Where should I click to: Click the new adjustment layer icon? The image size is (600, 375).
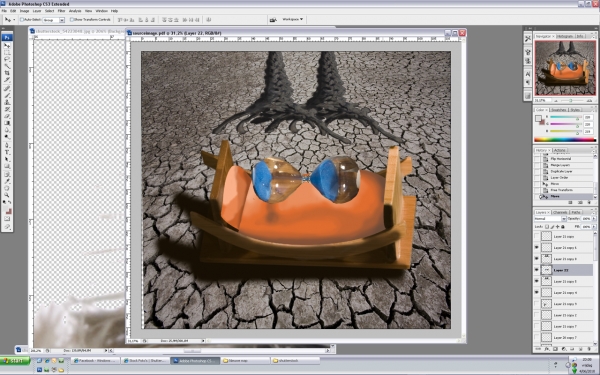pos(564,349)
